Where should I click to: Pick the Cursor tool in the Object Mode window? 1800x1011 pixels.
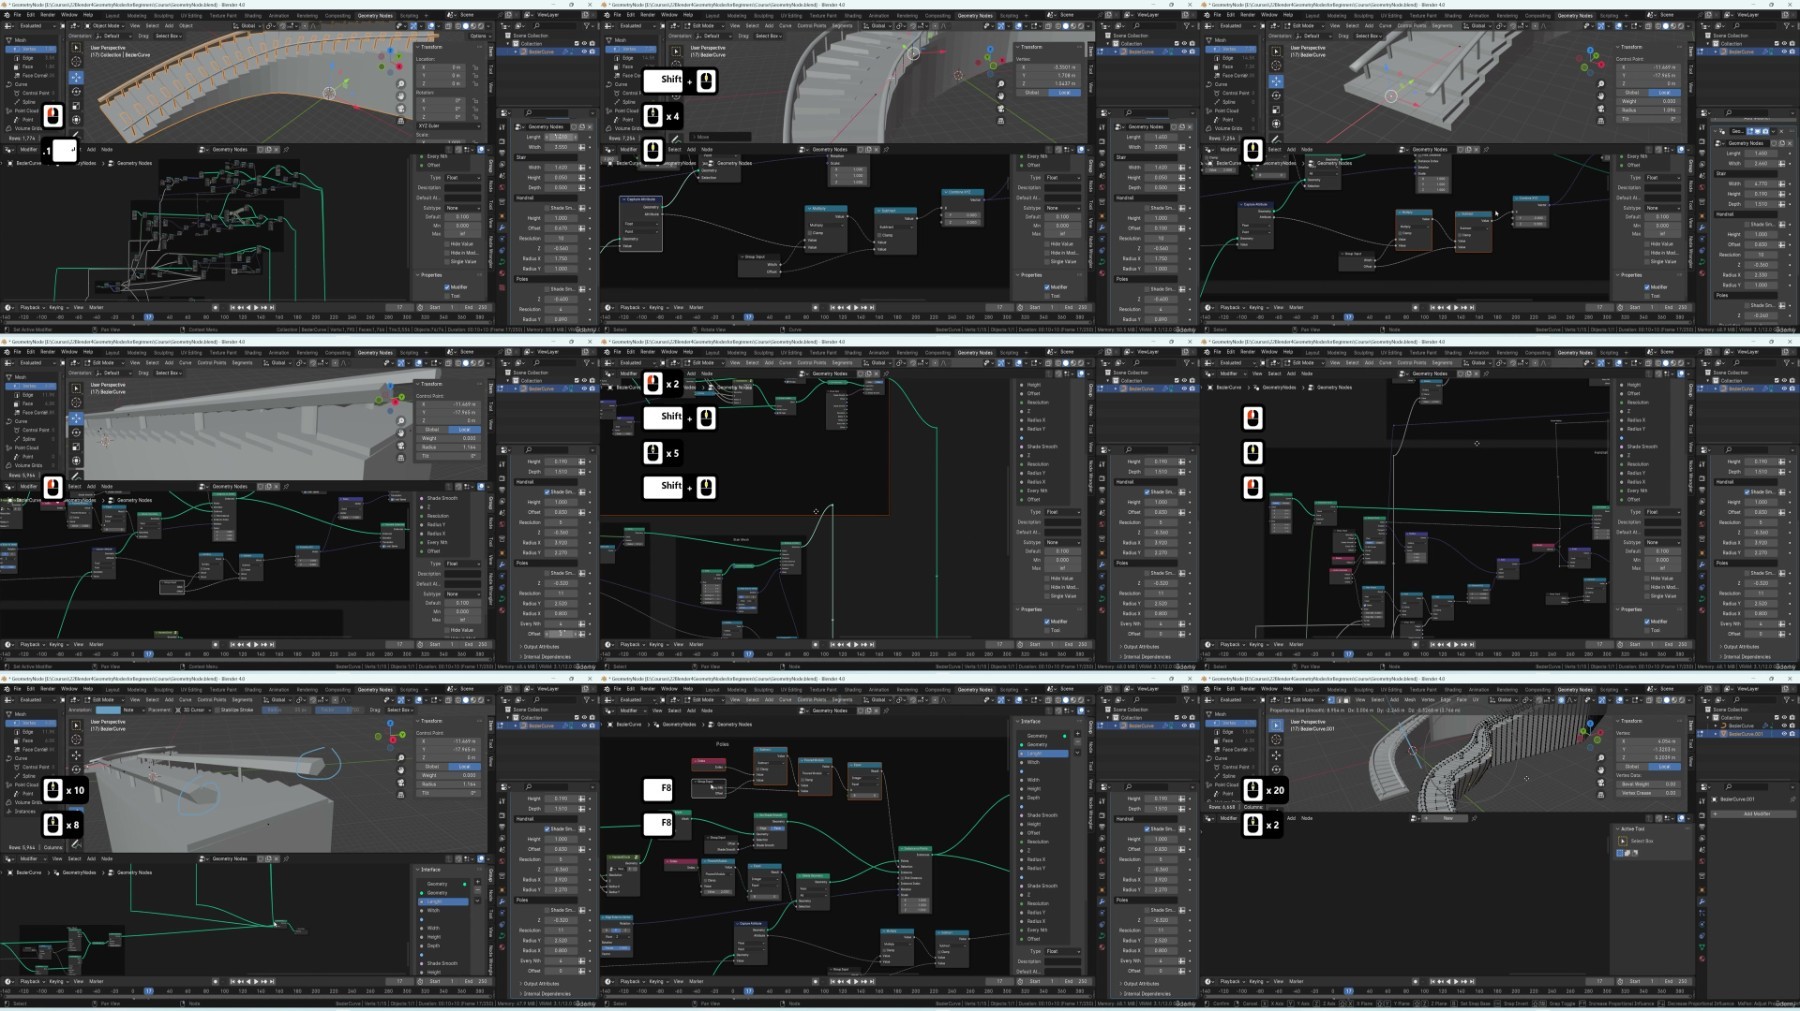[76, 62]
